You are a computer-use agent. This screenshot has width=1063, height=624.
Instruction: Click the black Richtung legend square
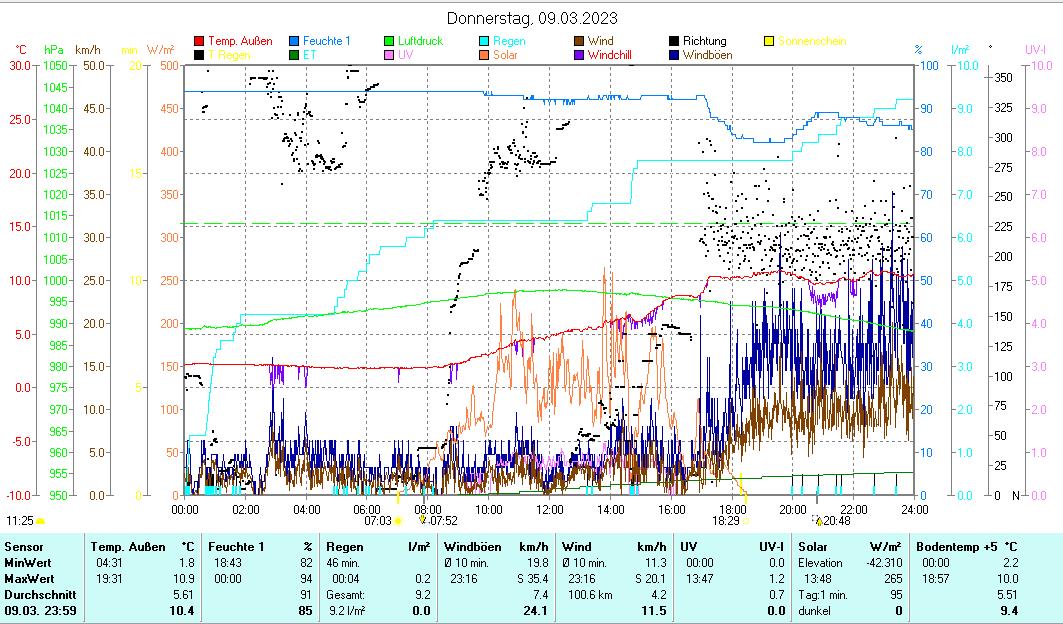point(674,41)
